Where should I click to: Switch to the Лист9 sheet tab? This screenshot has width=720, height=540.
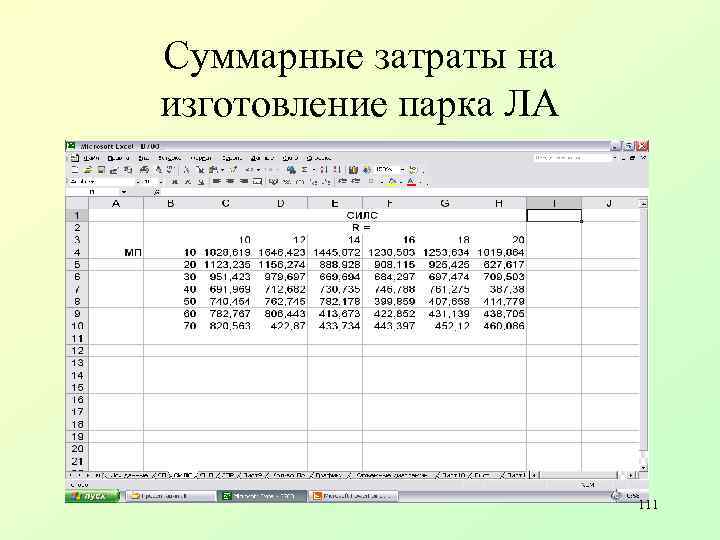(253, 475)
